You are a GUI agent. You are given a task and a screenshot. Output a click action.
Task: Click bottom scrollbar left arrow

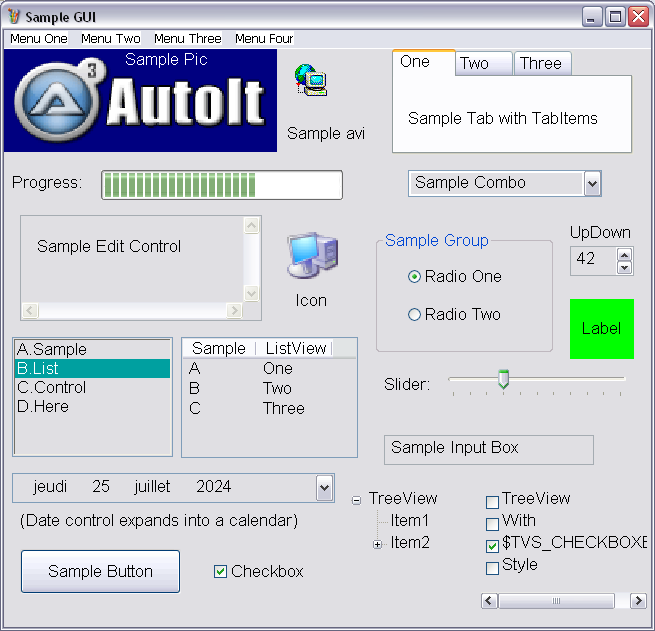(490, 601)
